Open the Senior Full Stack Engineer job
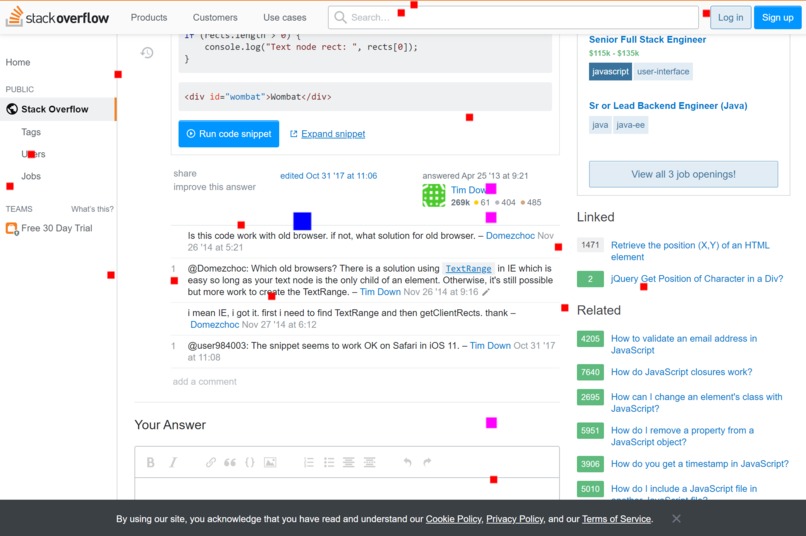 coord(647,40)
